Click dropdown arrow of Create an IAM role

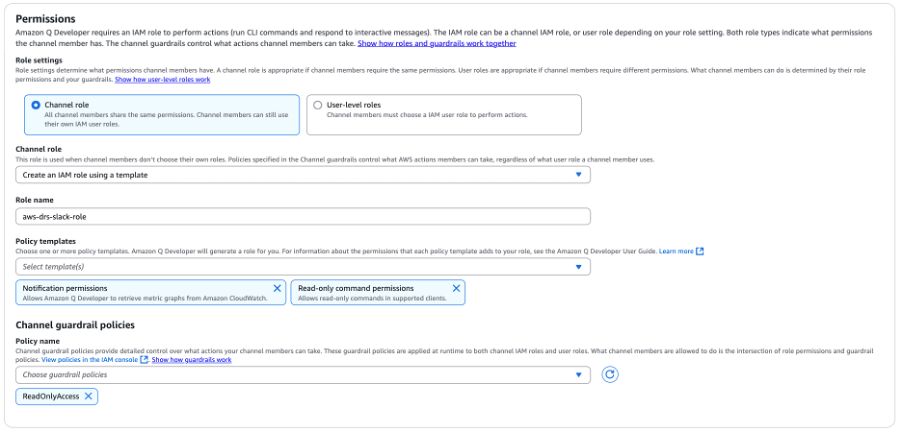(579, 175)
